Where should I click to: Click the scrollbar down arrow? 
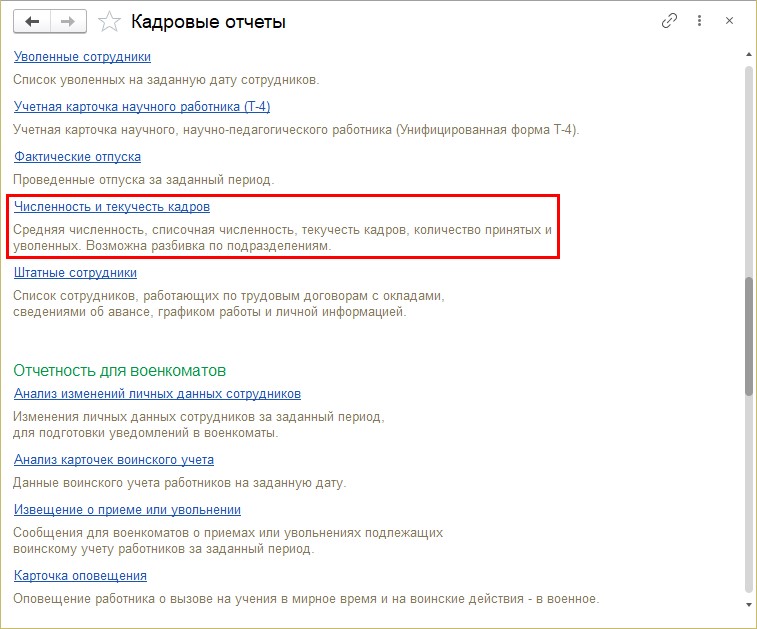tap(749, 604)
